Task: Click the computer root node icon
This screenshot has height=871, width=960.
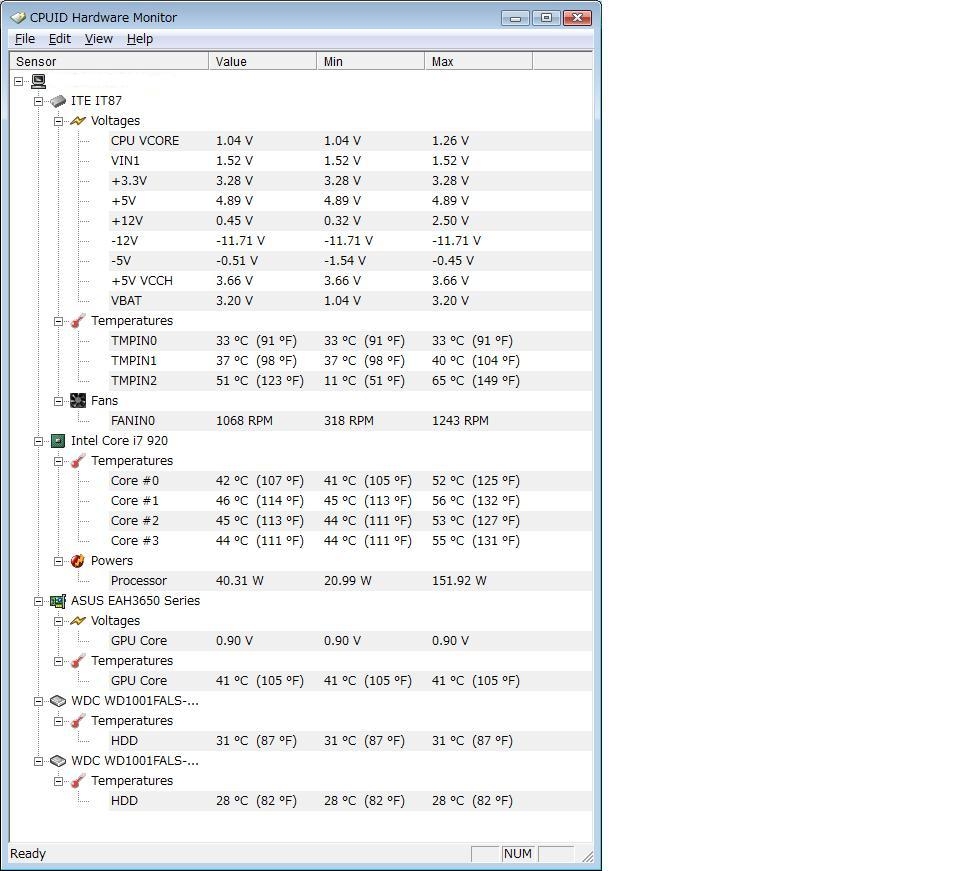Action: coord(39,81)
